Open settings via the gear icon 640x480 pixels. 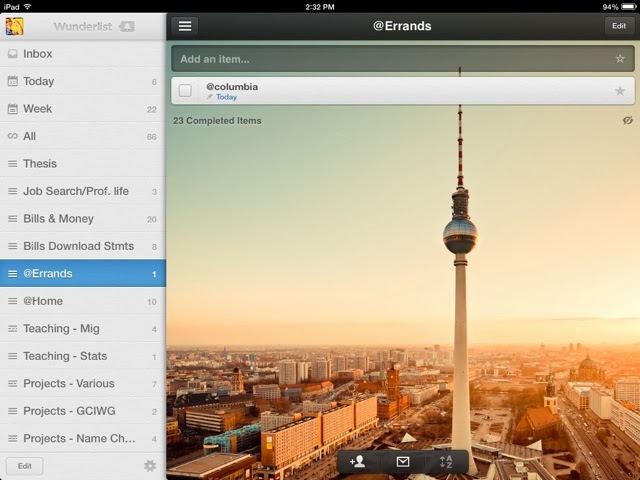pos(150,466)
